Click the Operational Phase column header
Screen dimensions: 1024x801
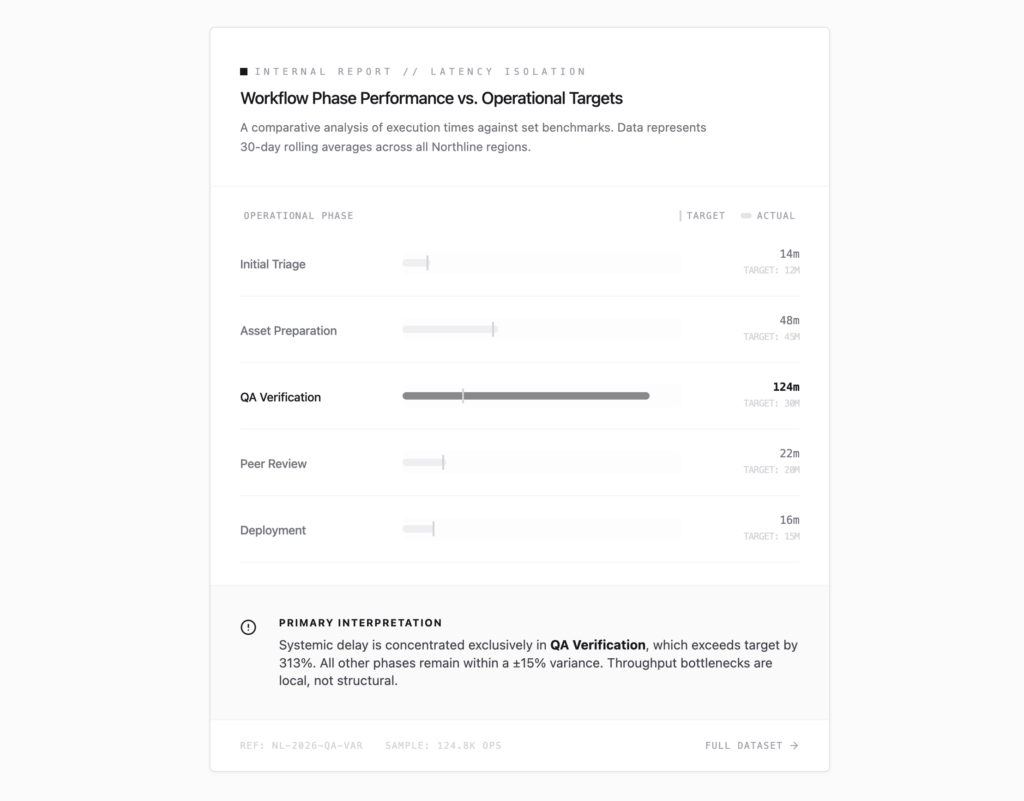tap(298, 215)
